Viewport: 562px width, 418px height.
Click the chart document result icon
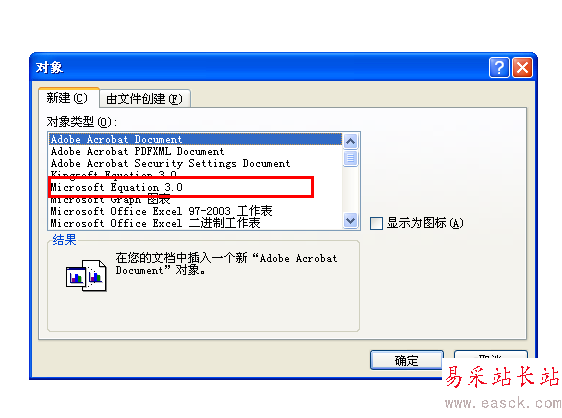coord(86,275)
